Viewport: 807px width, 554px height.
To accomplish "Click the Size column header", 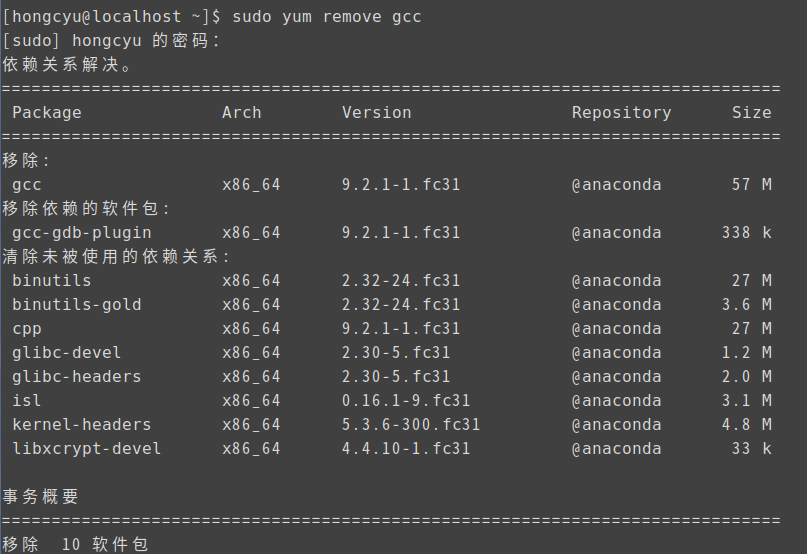I will point(752,113).
